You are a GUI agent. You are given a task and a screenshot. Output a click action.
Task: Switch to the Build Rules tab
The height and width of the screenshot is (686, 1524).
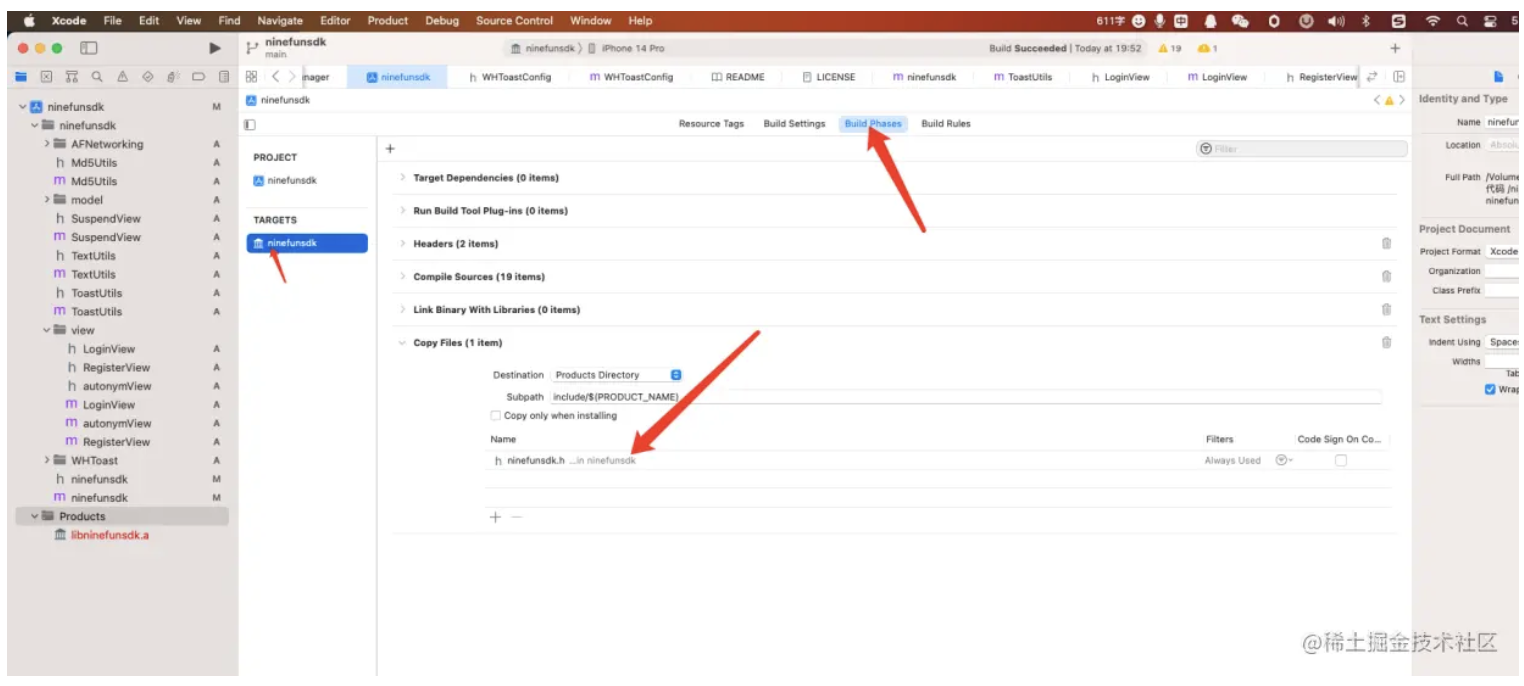pyautogui.click(x=946, y=124)
